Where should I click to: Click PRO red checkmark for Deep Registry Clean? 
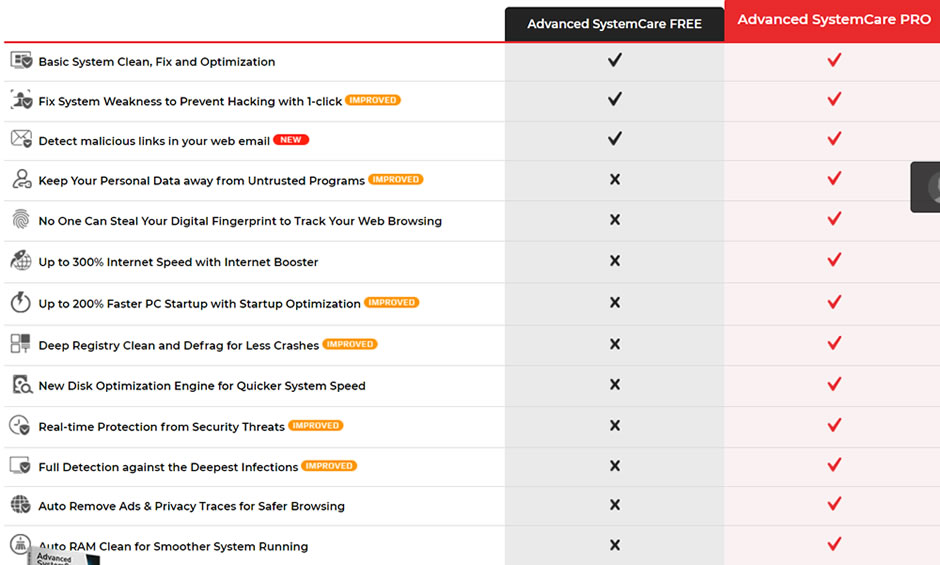click(834, 343)
